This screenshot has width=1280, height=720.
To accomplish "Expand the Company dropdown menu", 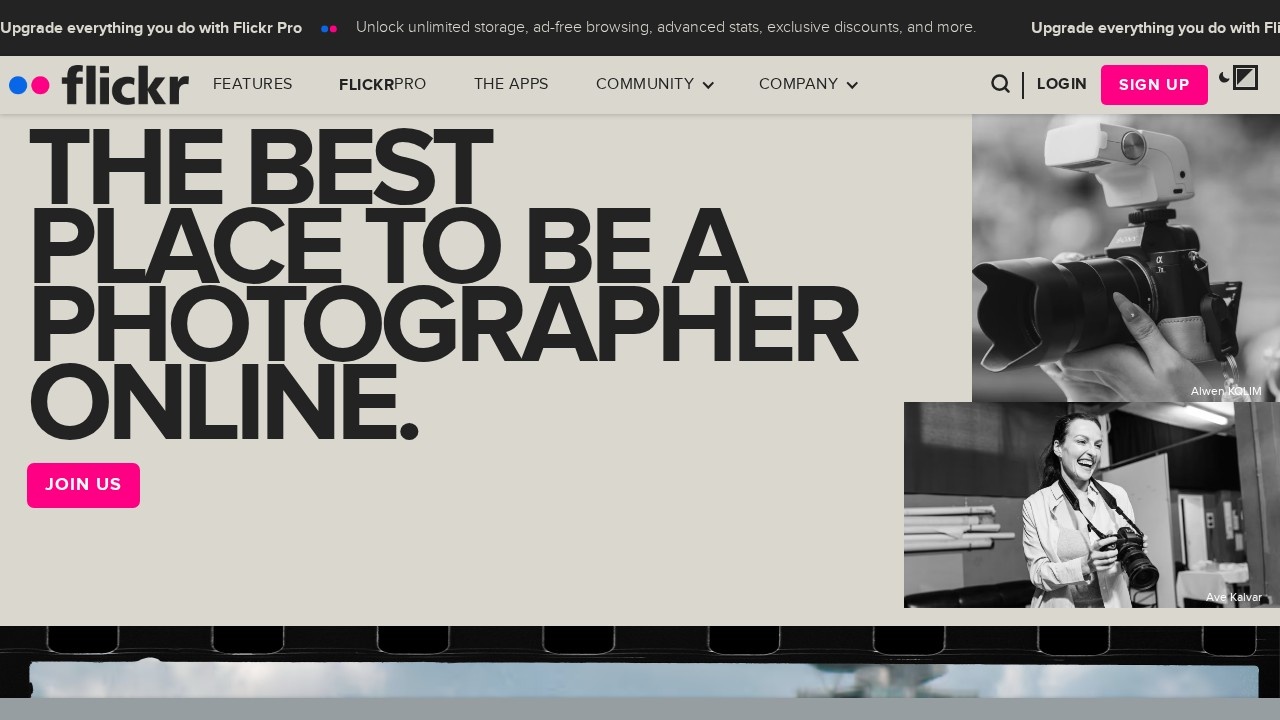I will (808, 85).
